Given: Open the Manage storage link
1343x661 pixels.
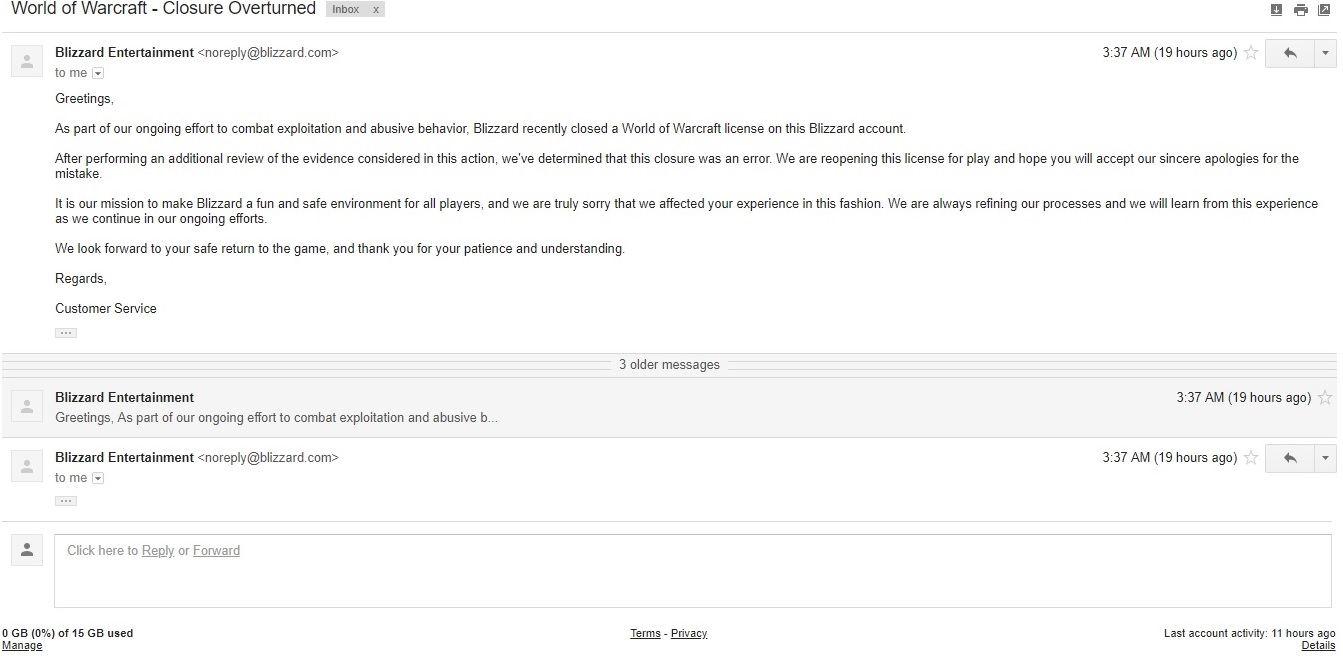Looking at the screenshot, I should [22, 646].
